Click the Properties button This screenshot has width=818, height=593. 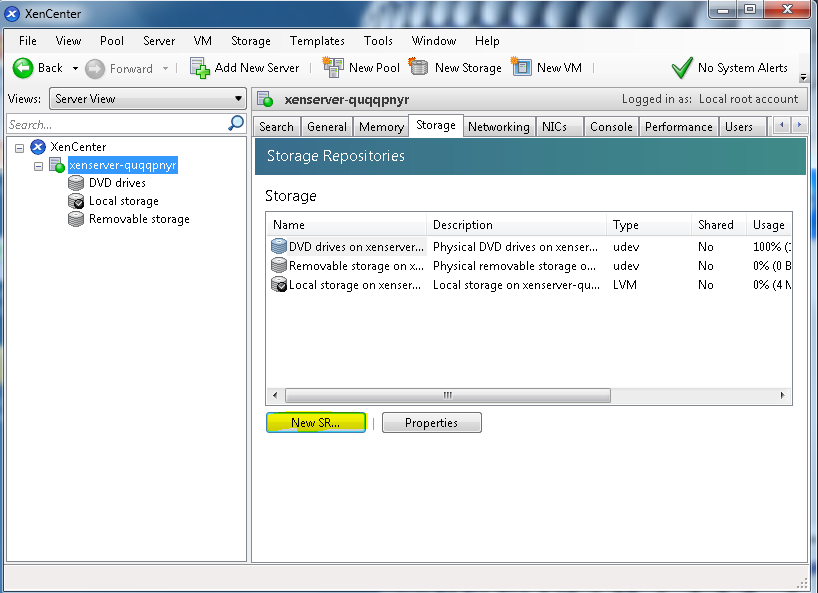[x=431, y=422]
